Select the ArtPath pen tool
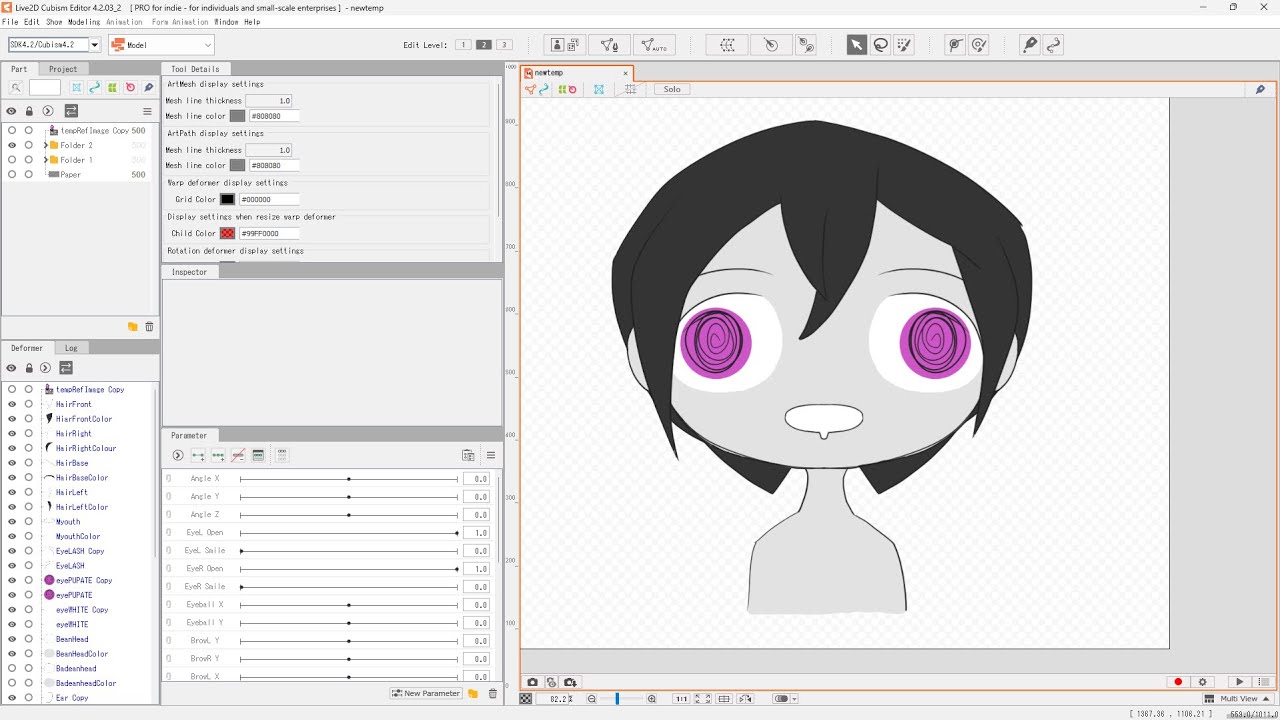Screen dimensions: 1280x720 1030,45
